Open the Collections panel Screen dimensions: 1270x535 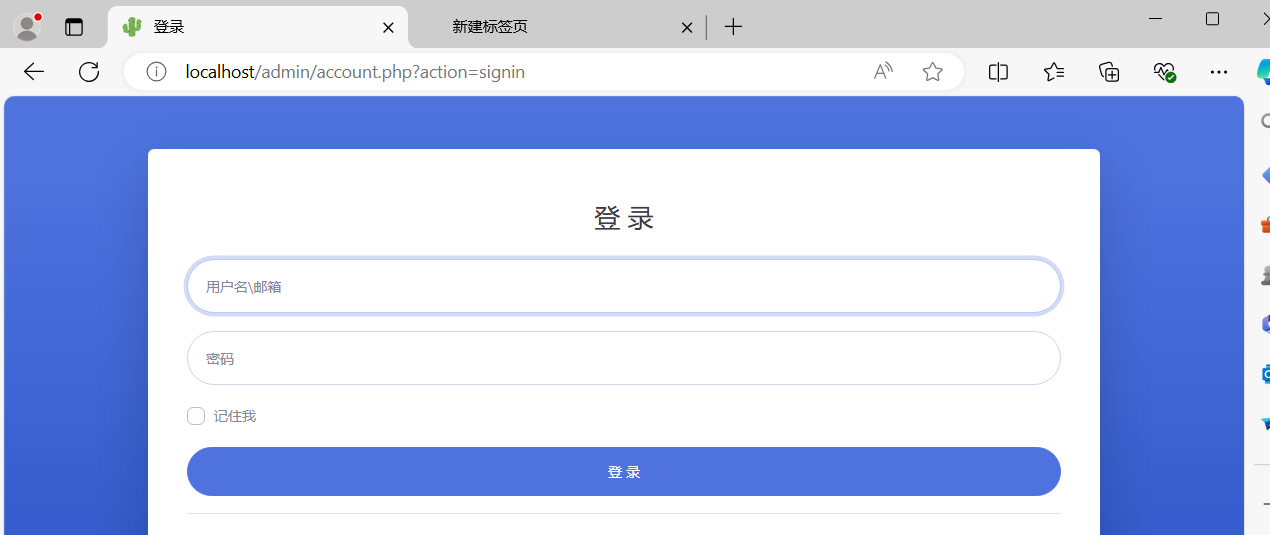click(1109, 72)
